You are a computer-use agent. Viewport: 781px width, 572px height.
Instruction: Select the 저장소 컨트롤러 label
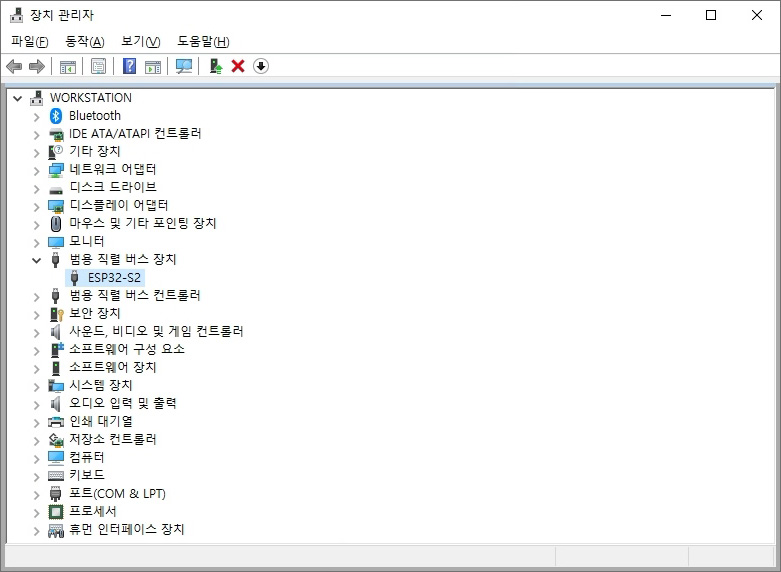pyautogui.click(x=113, y=439)
